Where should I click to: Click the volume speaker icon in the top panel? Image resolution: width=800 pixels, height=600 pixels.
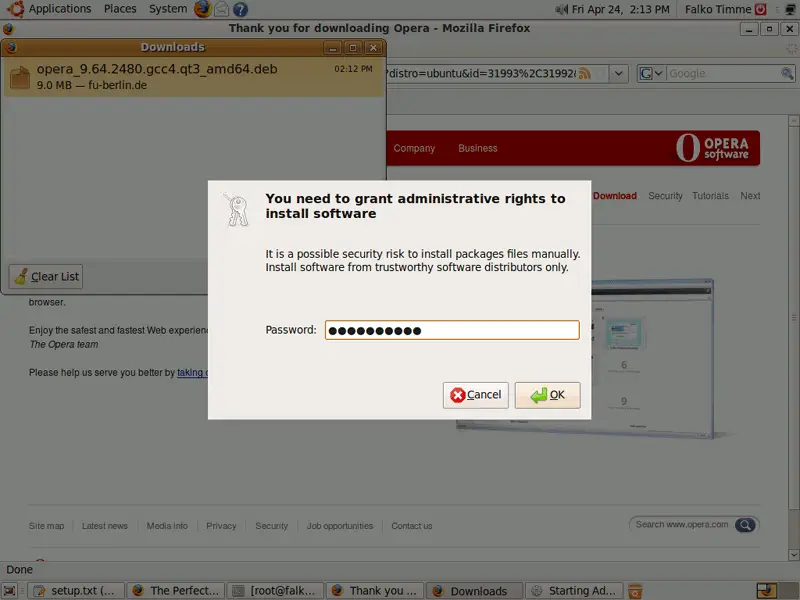click(561, 9)
